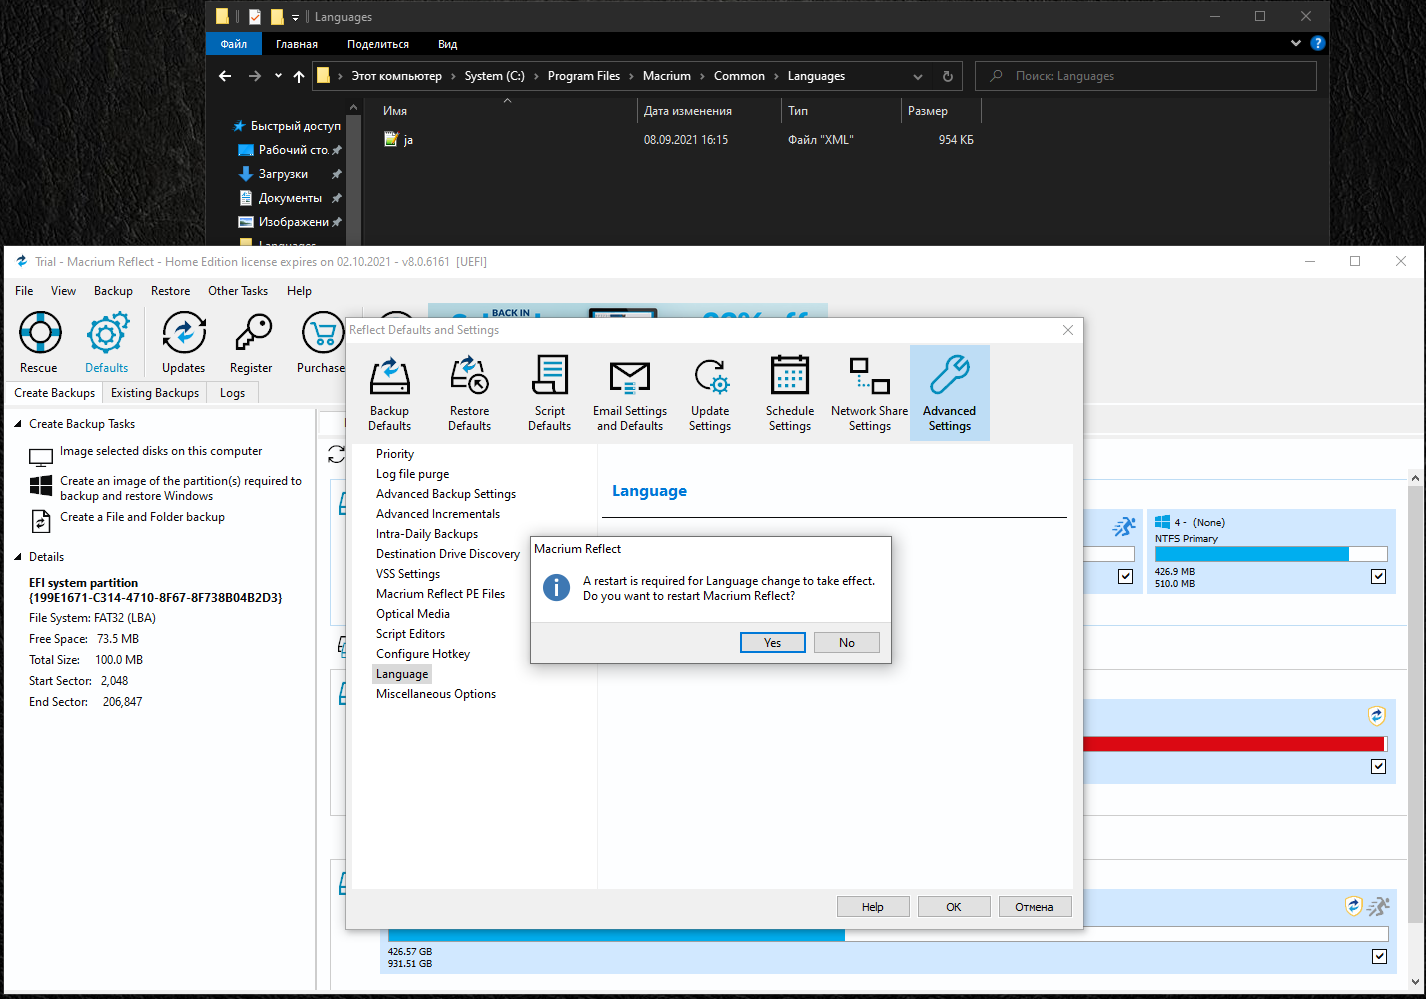Image resolution: width=1426 pixels, height=999 pixels.
Task: Toggle checkbox below the red disk bar
Action: [x=1378, y=766]
